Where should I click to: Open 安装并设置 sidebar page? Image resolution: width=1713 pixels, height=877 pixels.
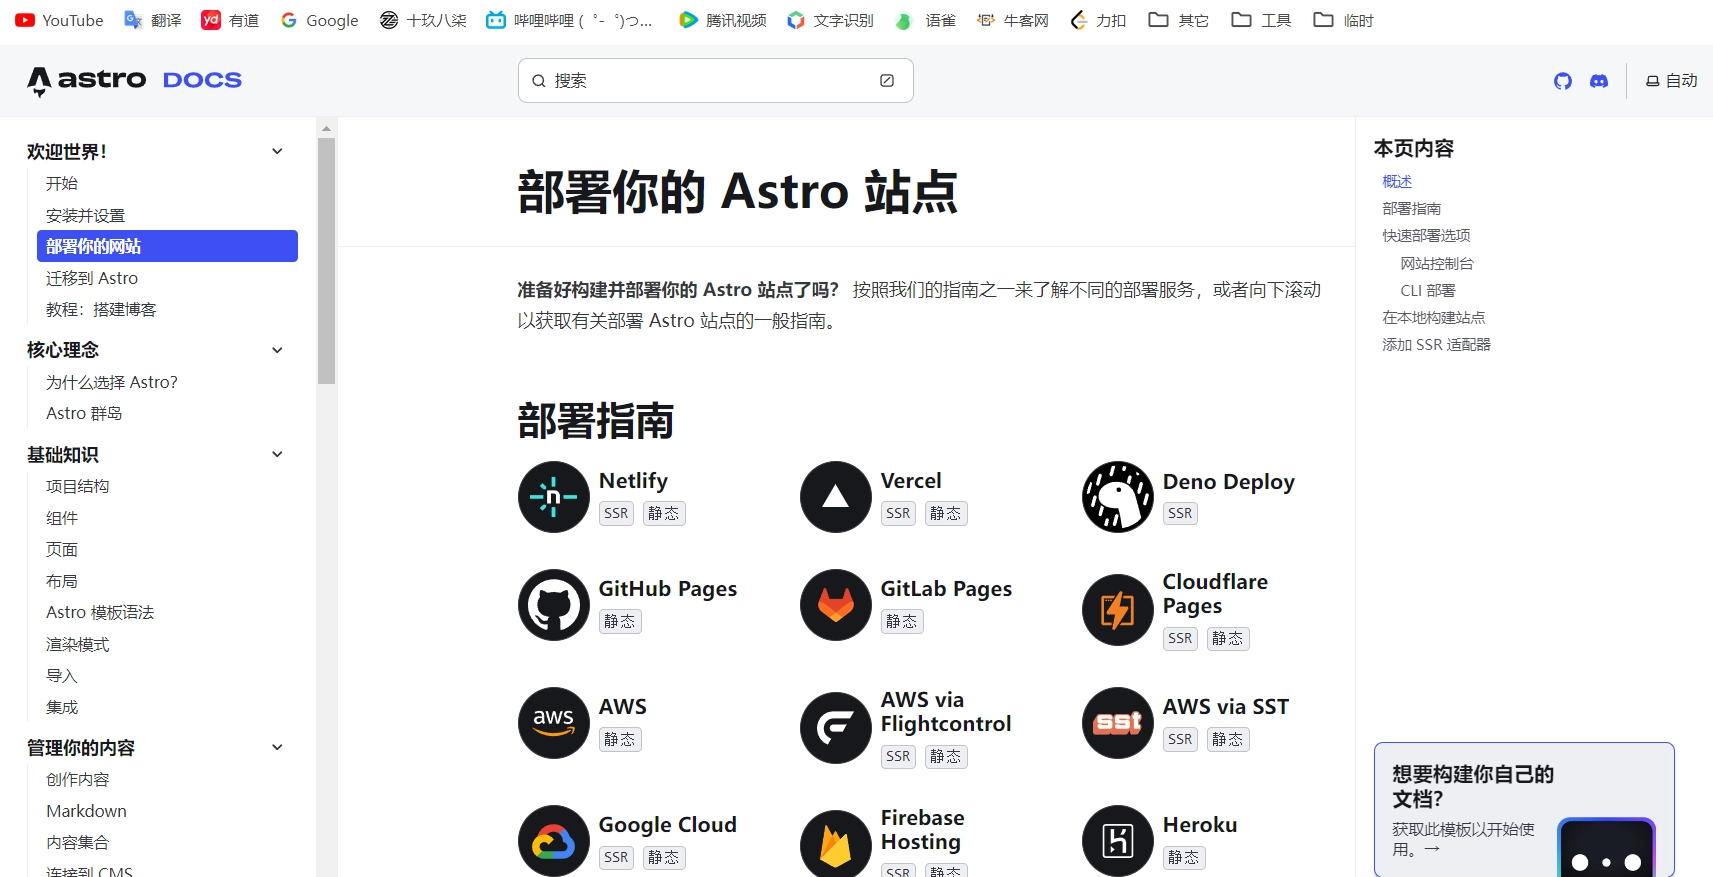tap(86, 215)
